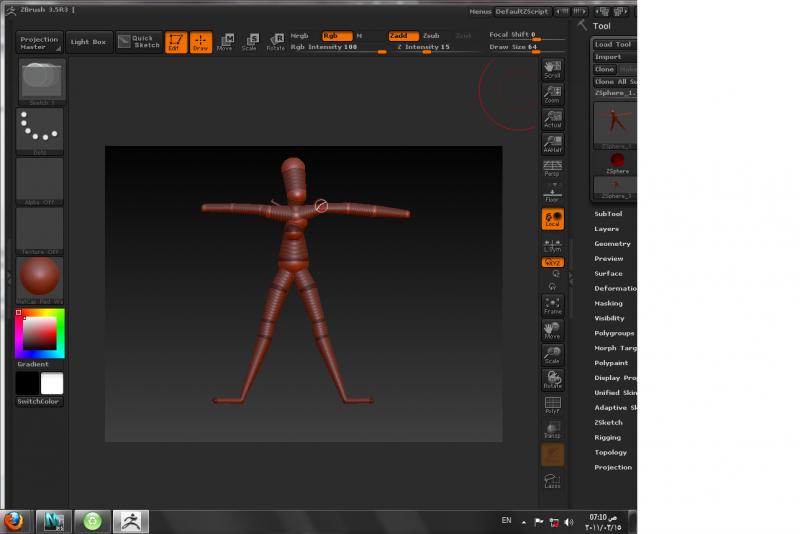Click the PolyF wireframe icon

pyautogui.click(x=552, y=405)
